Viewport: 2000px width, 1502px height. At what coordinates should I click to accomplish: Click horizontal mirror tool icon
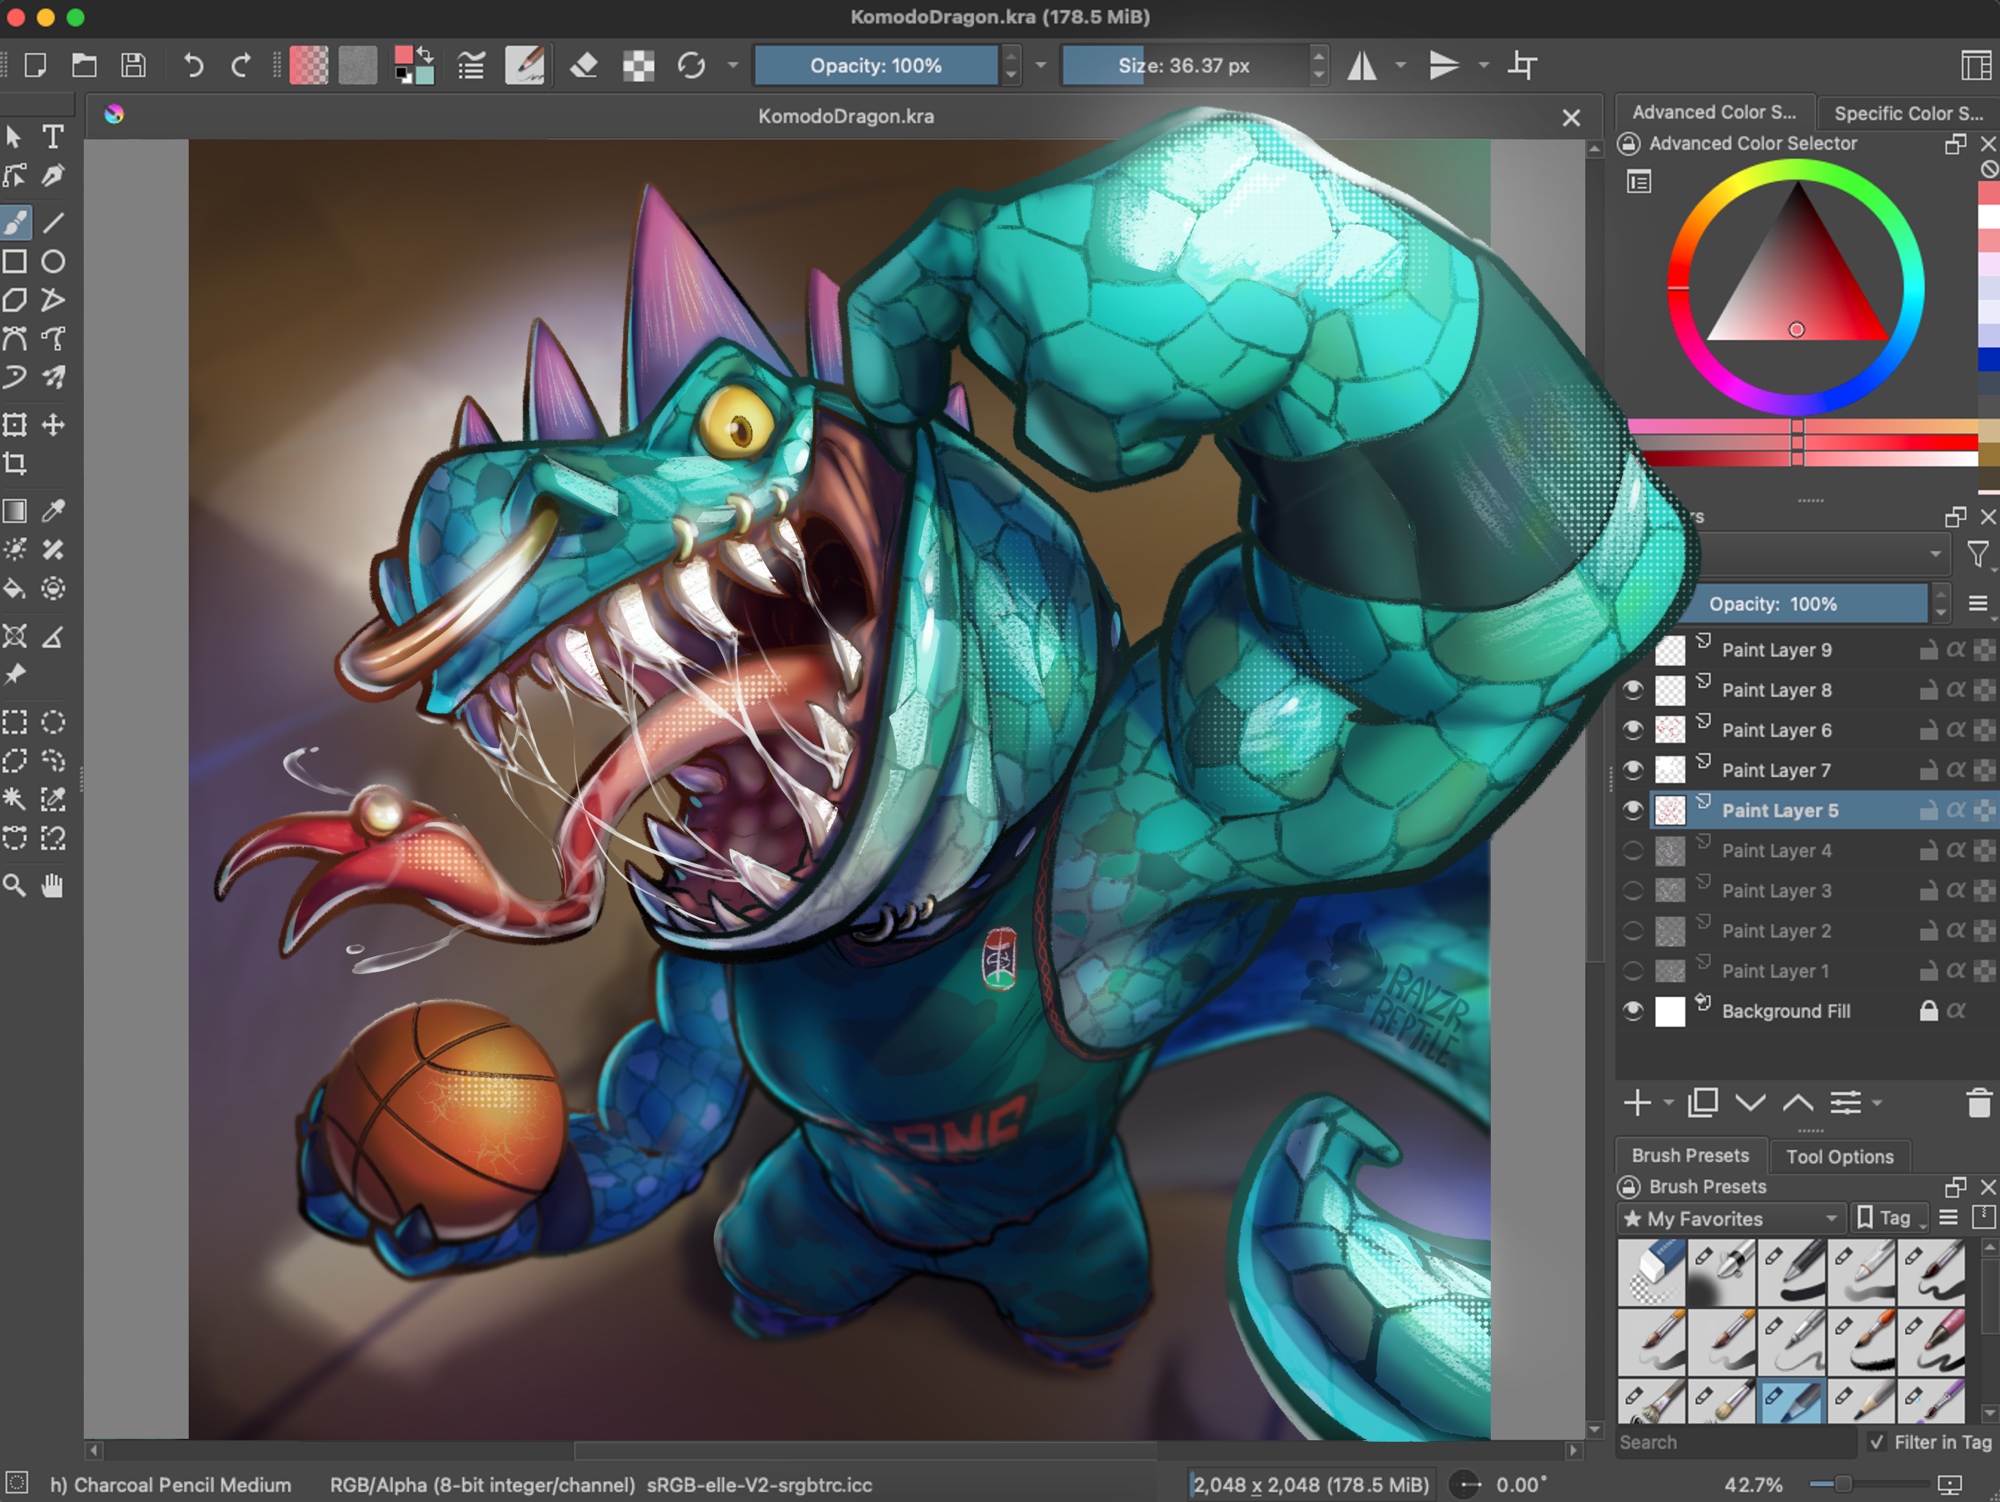1362,66
